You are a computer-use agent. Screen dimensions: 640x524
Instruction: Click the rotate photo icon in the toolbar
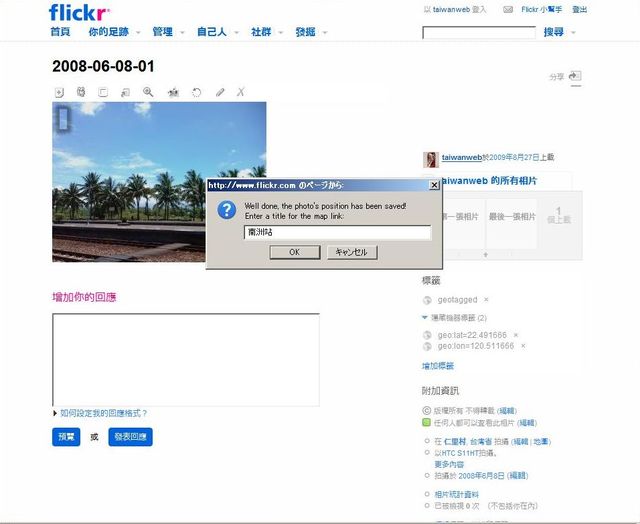[195, 92]
